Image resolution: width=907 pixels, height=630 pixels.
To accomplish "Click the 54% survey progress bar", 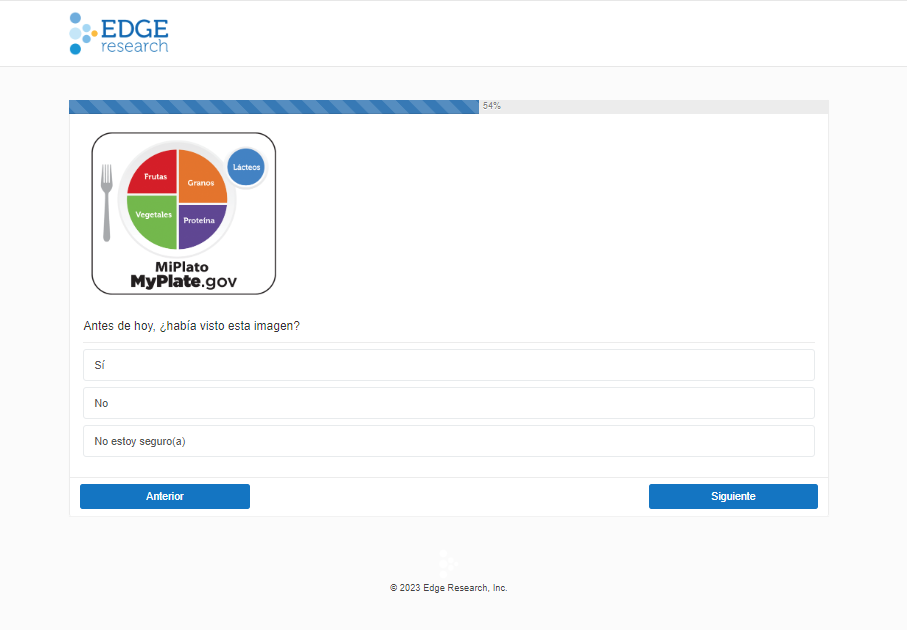I will pos(448,106).
